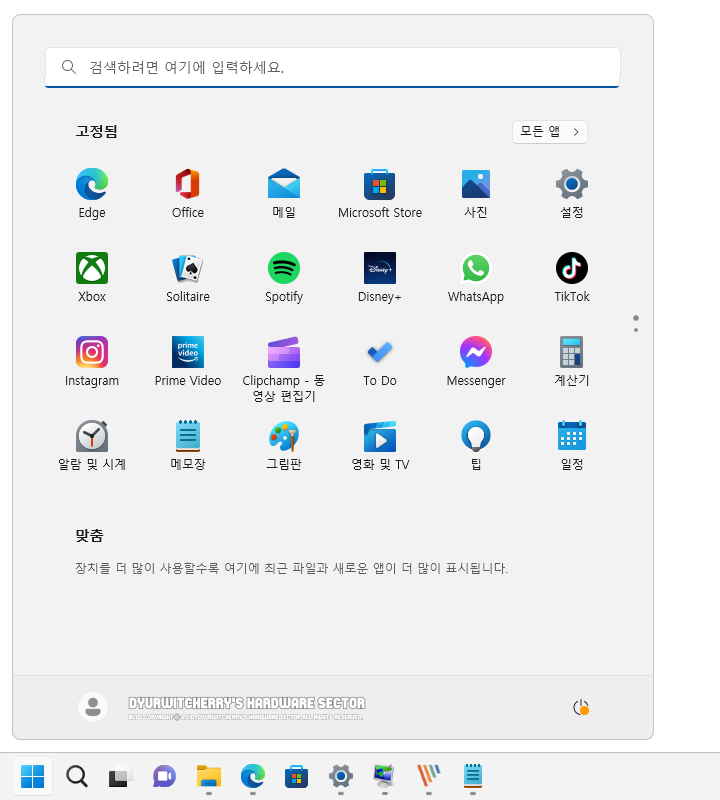720x800 pixels.
Task: Open the power options button
Action: tap(581, 708)
